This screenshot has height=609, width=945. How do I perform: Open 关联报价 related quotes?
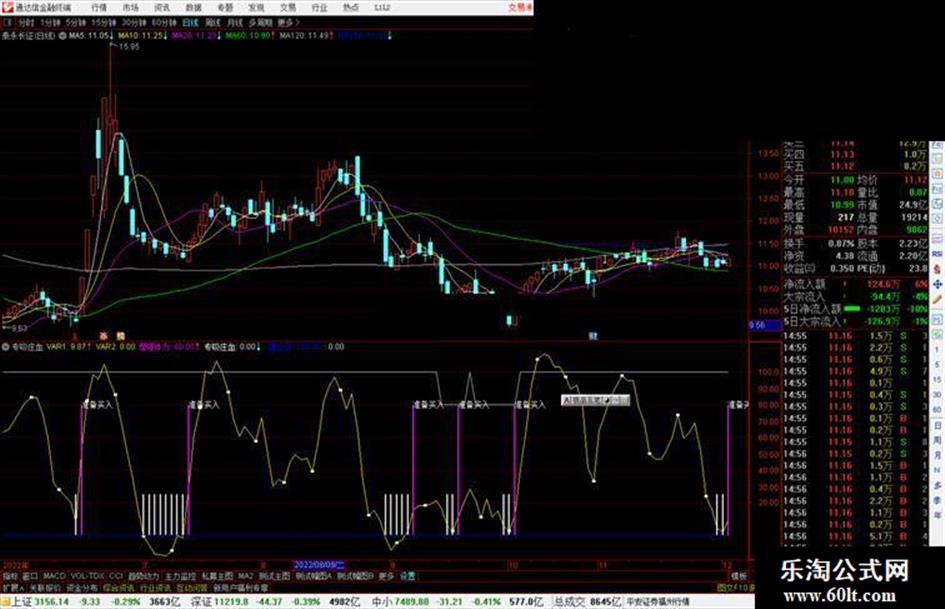tap(45, 587)
